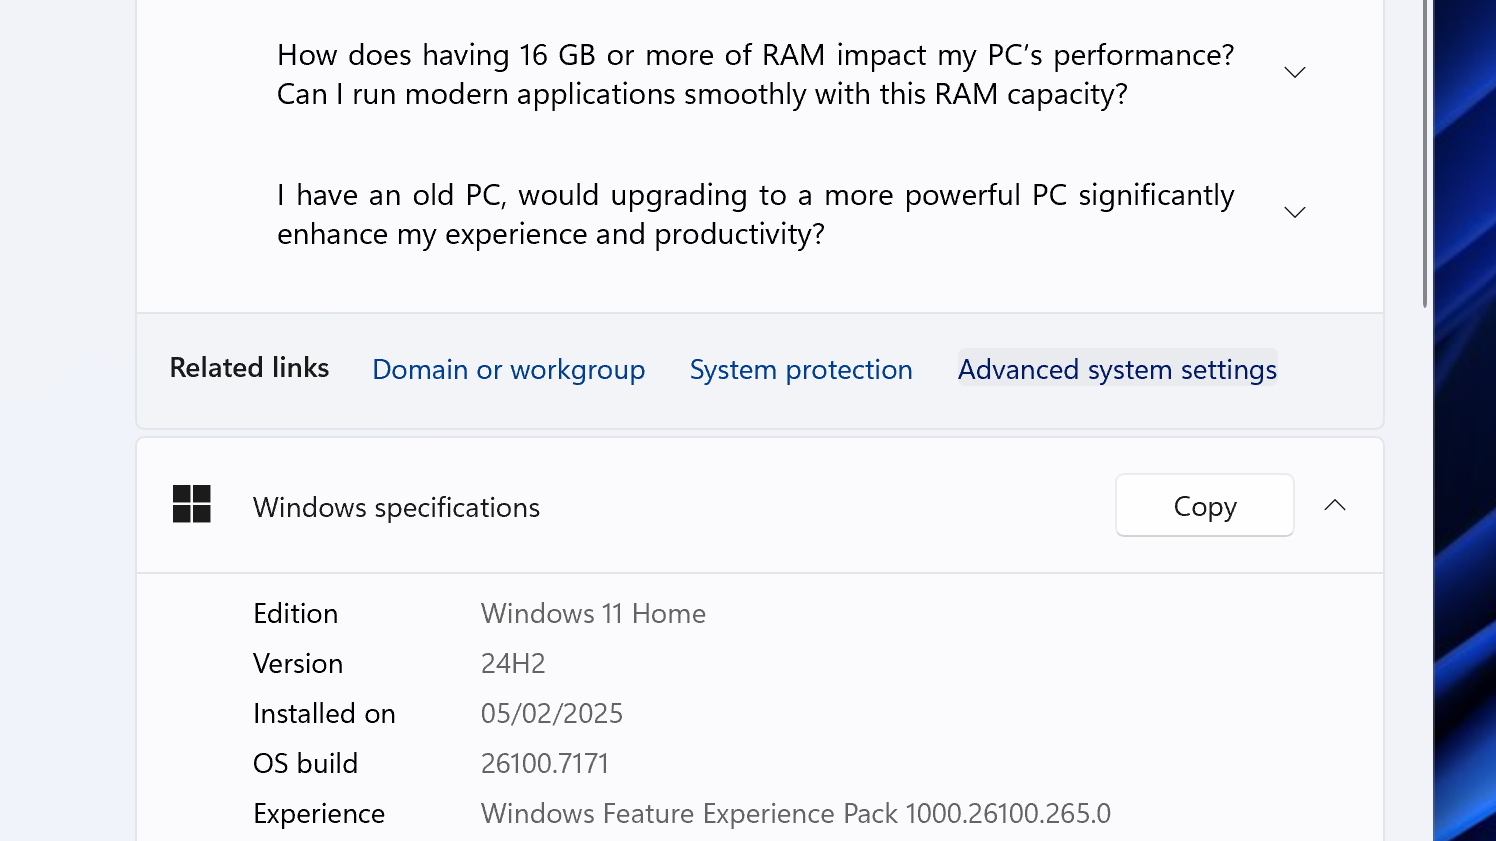Open Advanced system settings
This screenshot has width=1496, height=841.
tap(1116, 369)
